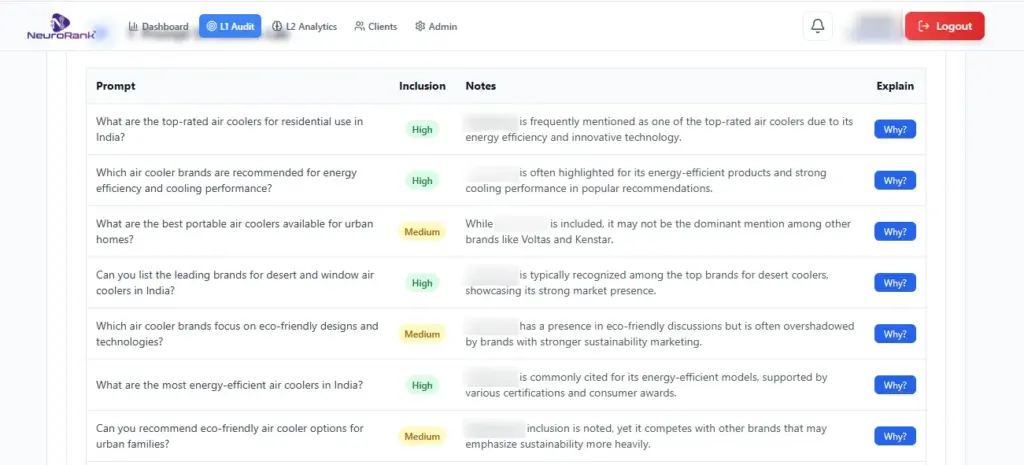Click Why? for energy efficiency brands prompt
1024x465 pixels.
895,180
